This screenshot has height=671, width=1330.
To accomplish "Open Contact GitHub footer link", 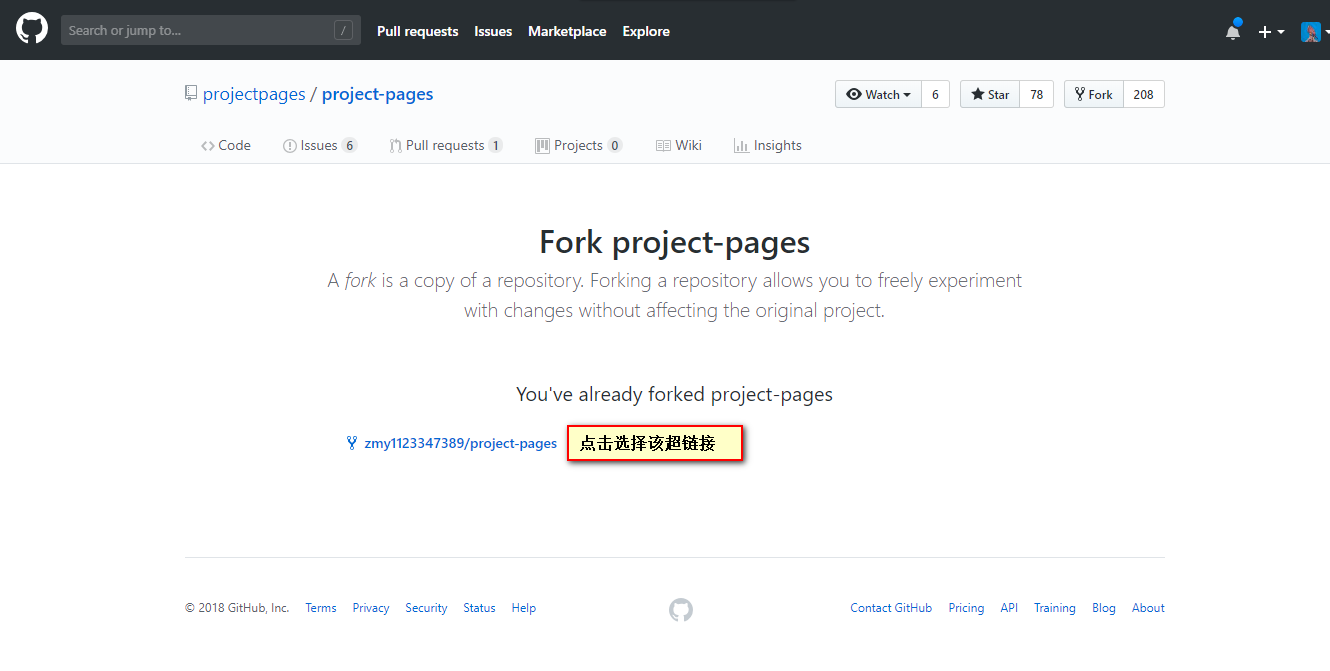I will (x=890, y=608).
